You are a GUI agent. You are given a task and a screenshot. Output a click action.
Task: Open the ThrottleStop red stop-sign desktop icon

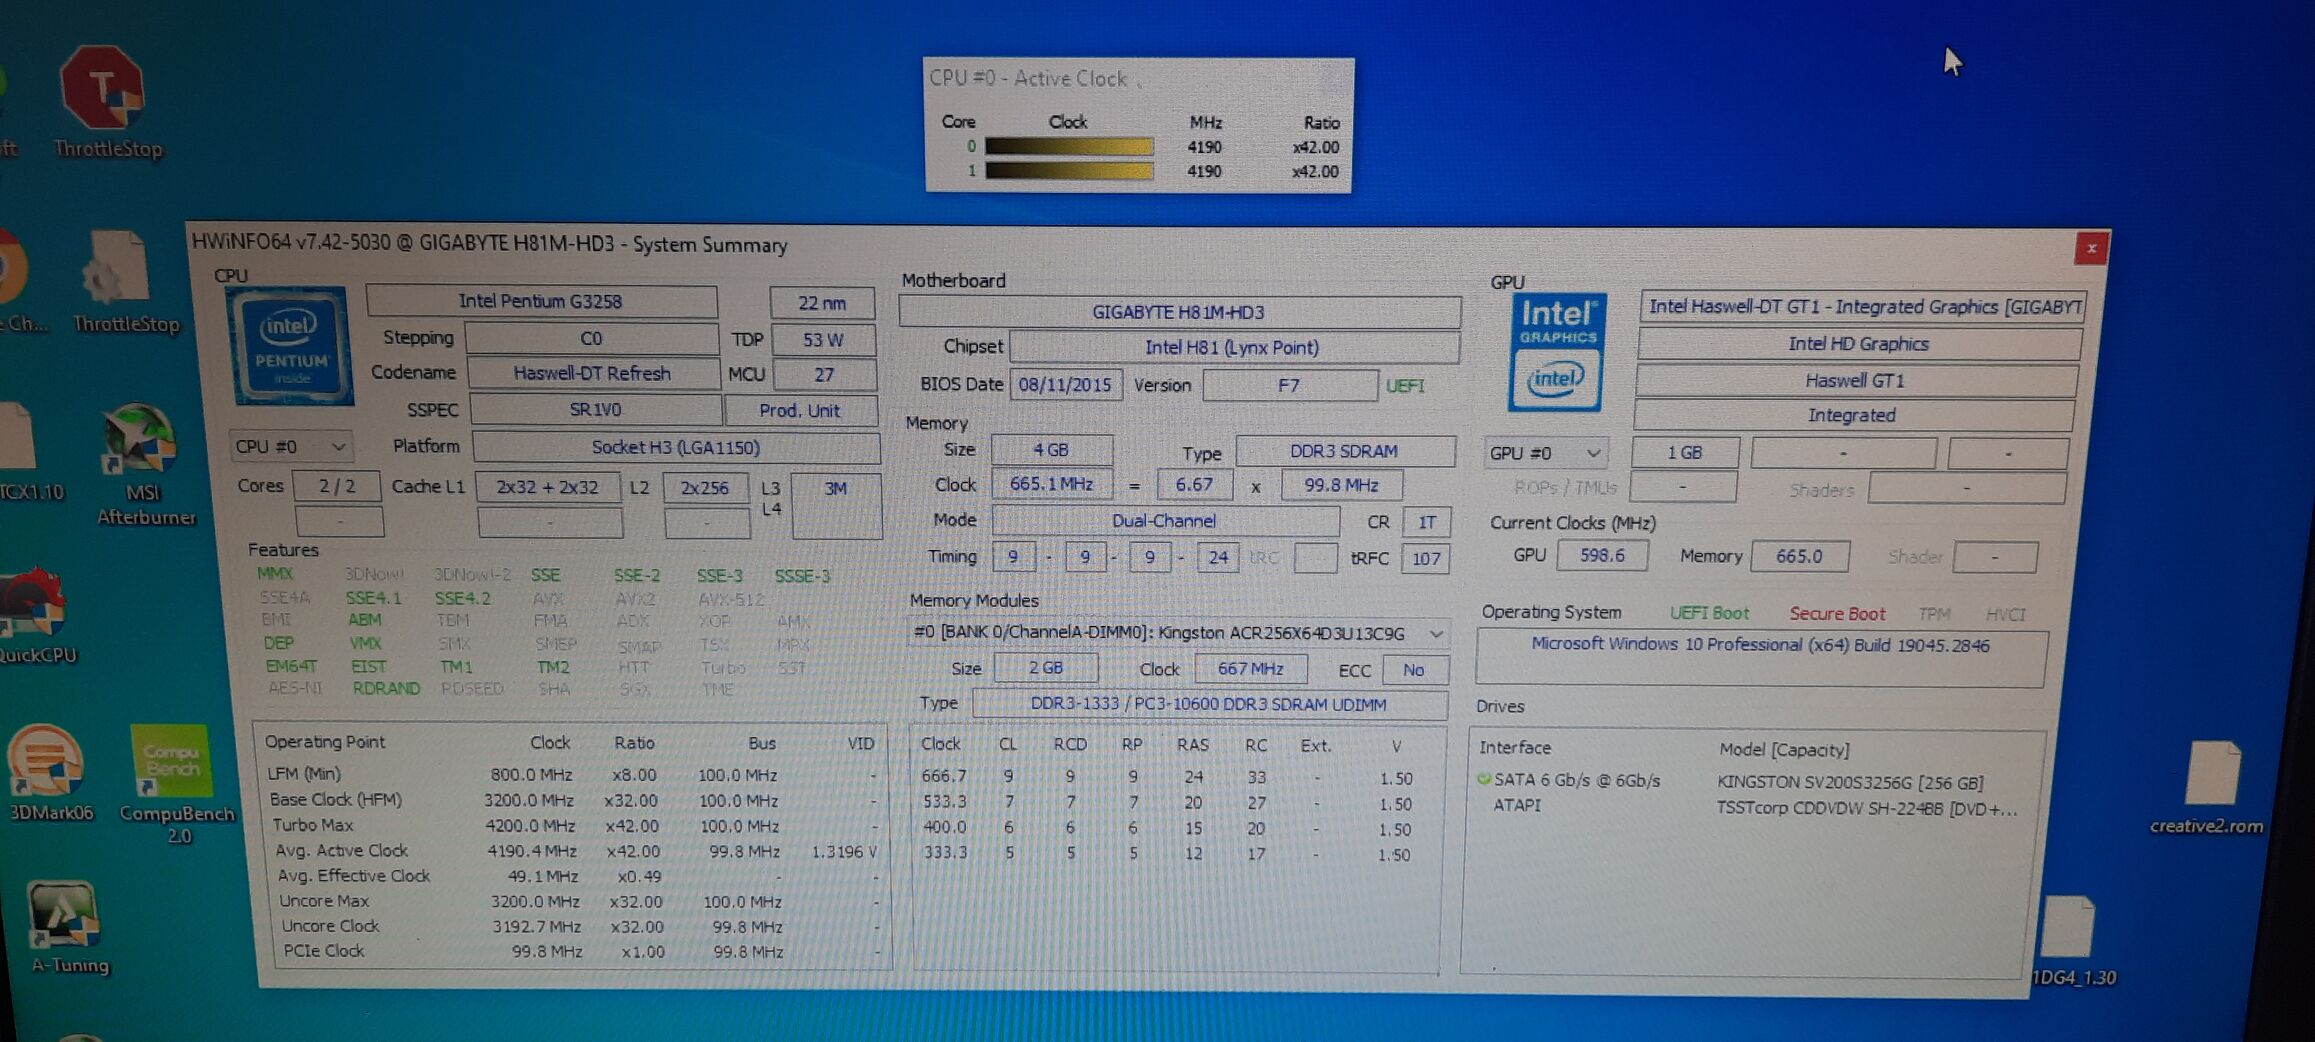pos(104,88)
